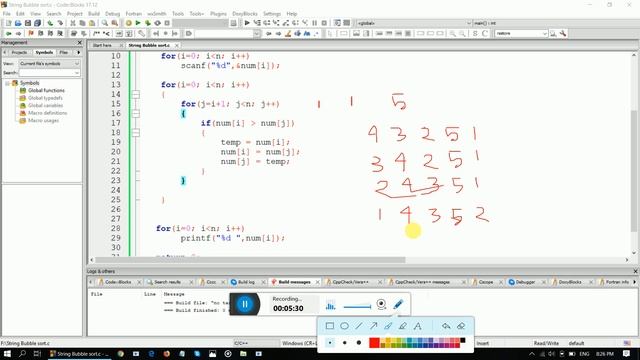Click the Debug/Continue play icon
Screen dimensions: 640x360
[247, 23]
